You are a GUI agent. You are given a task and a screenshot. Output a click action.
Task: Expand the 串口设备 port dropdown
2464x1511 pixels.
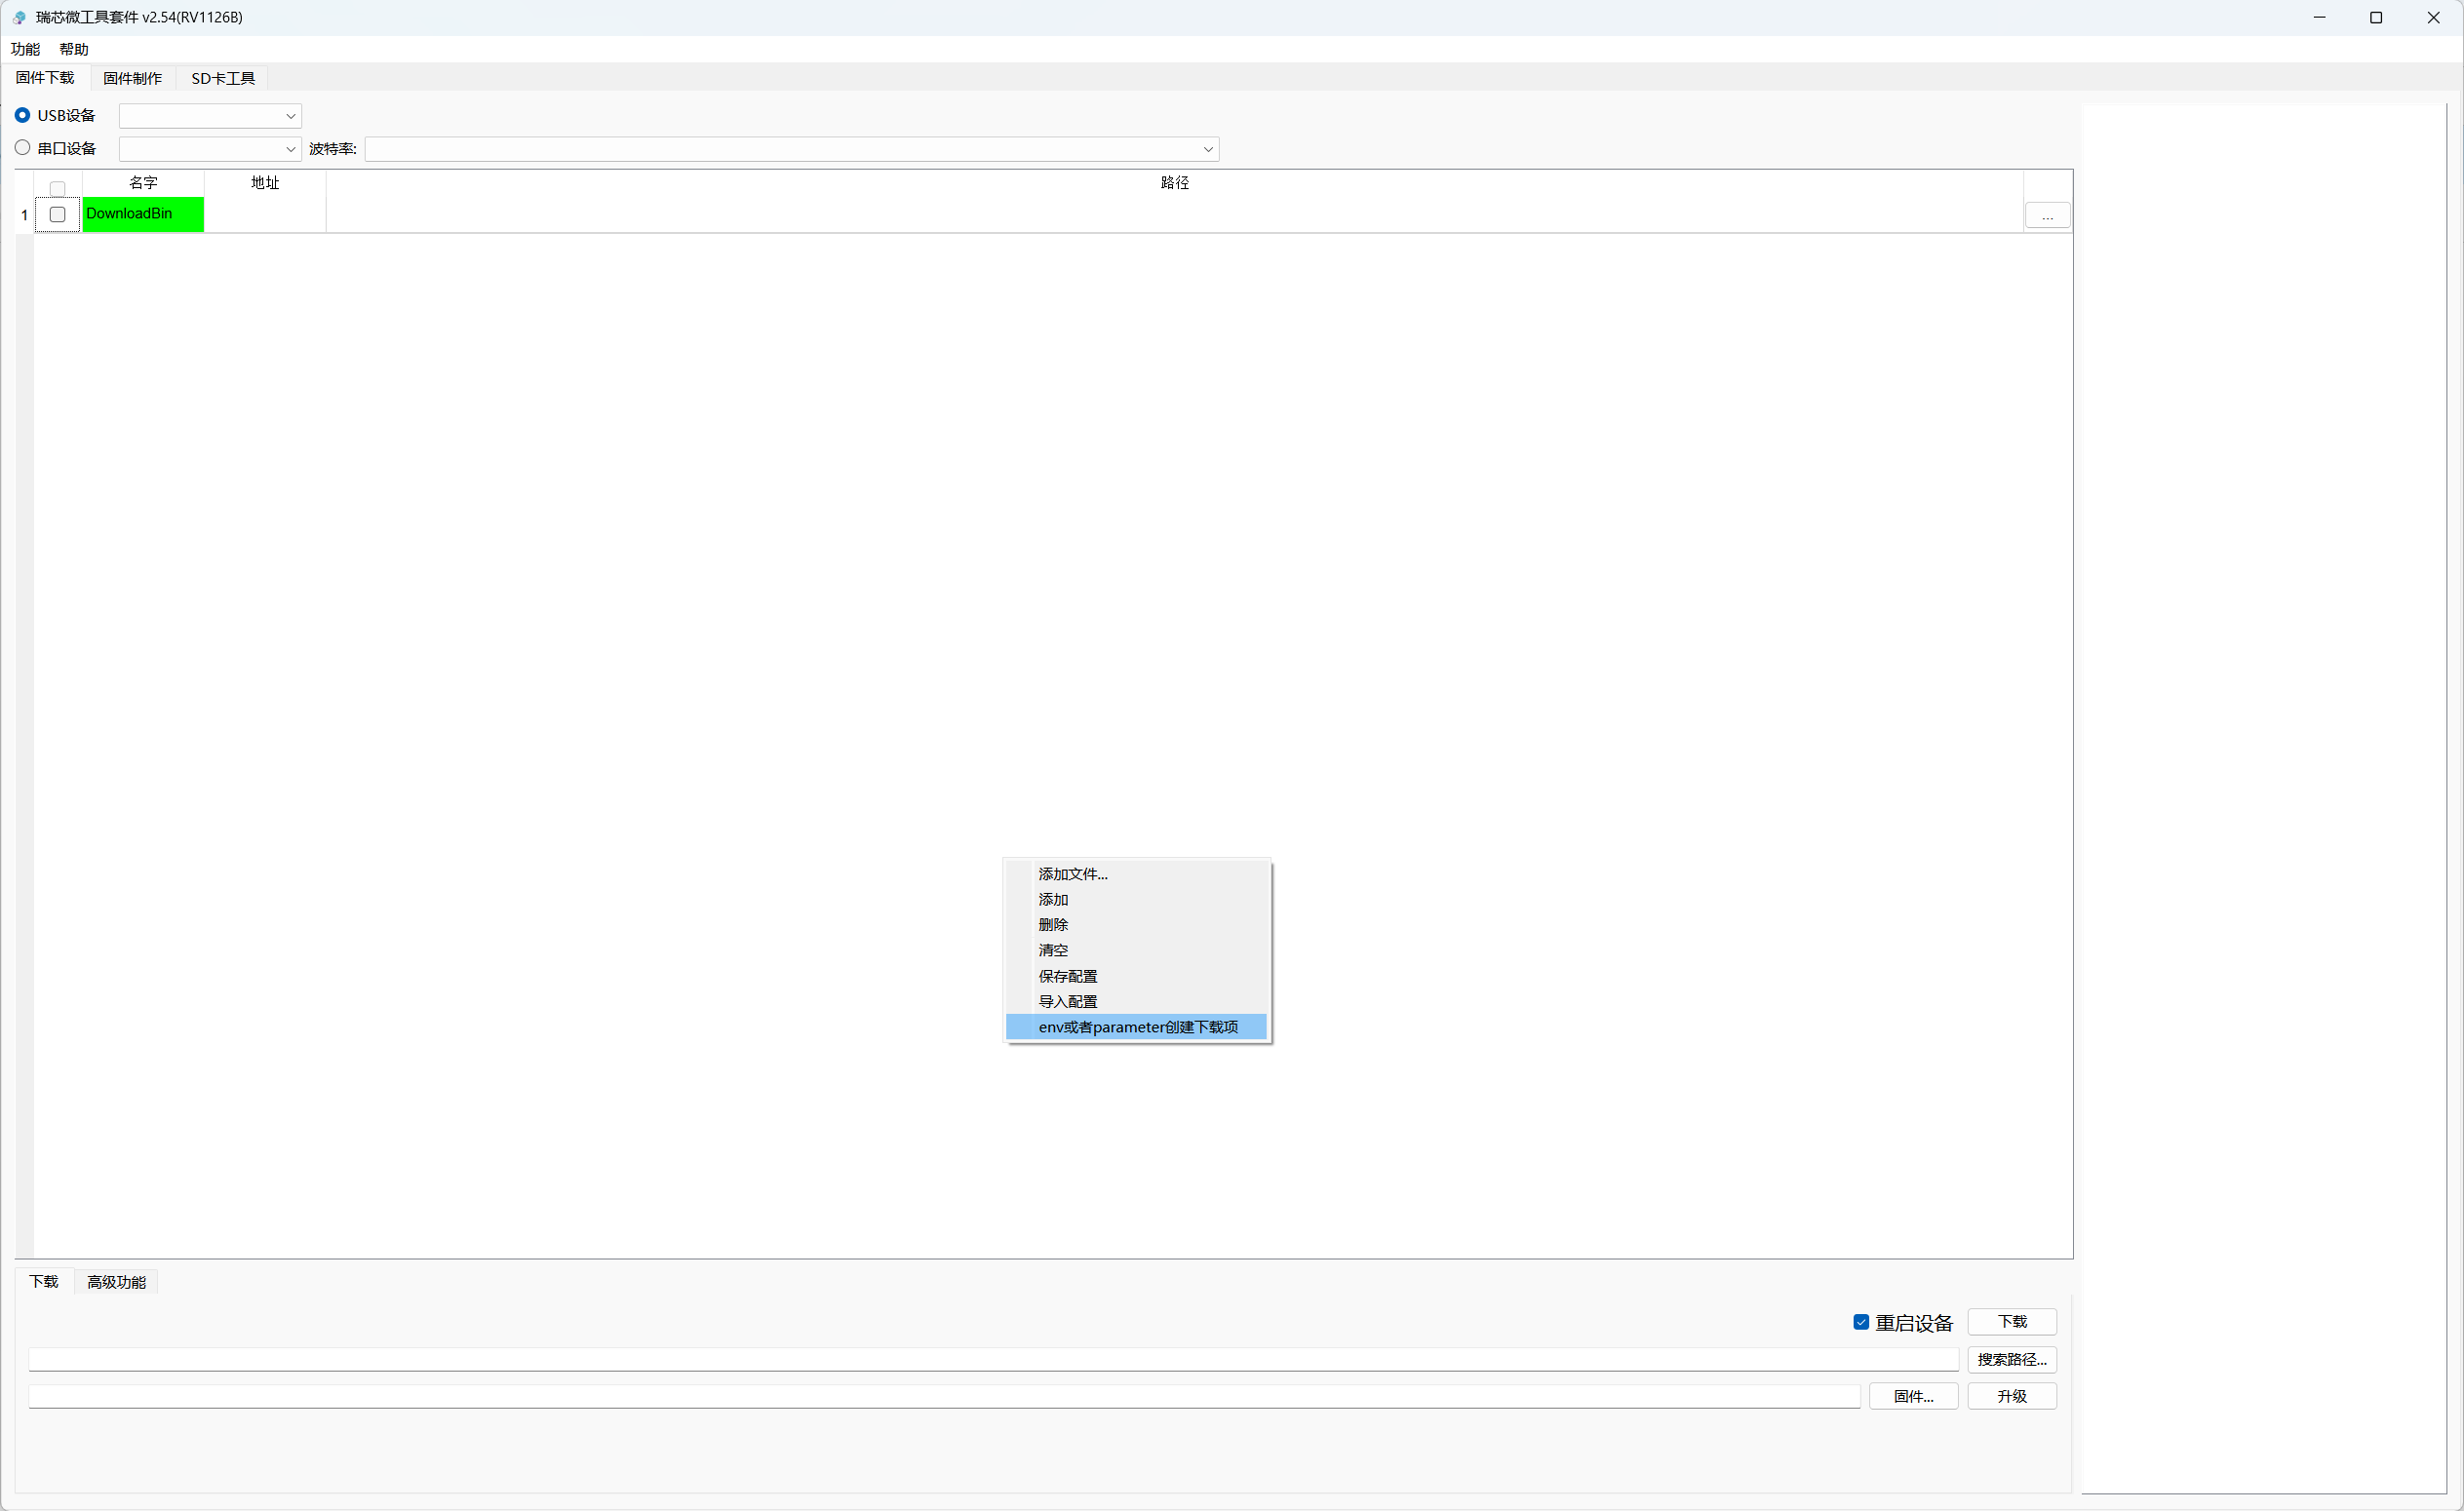(210, 149)
